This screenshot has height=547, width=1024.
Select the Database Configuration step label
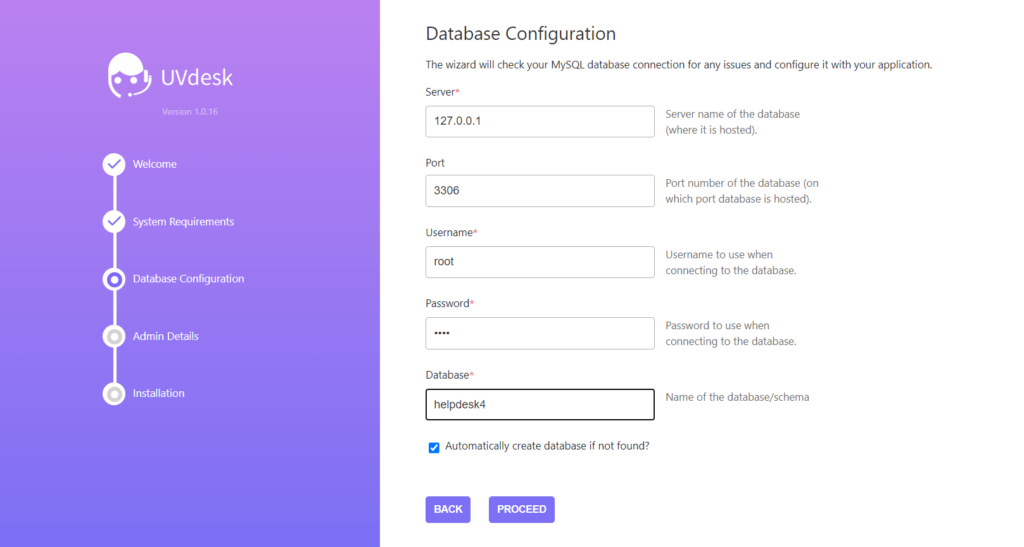[x=189, y=279]
